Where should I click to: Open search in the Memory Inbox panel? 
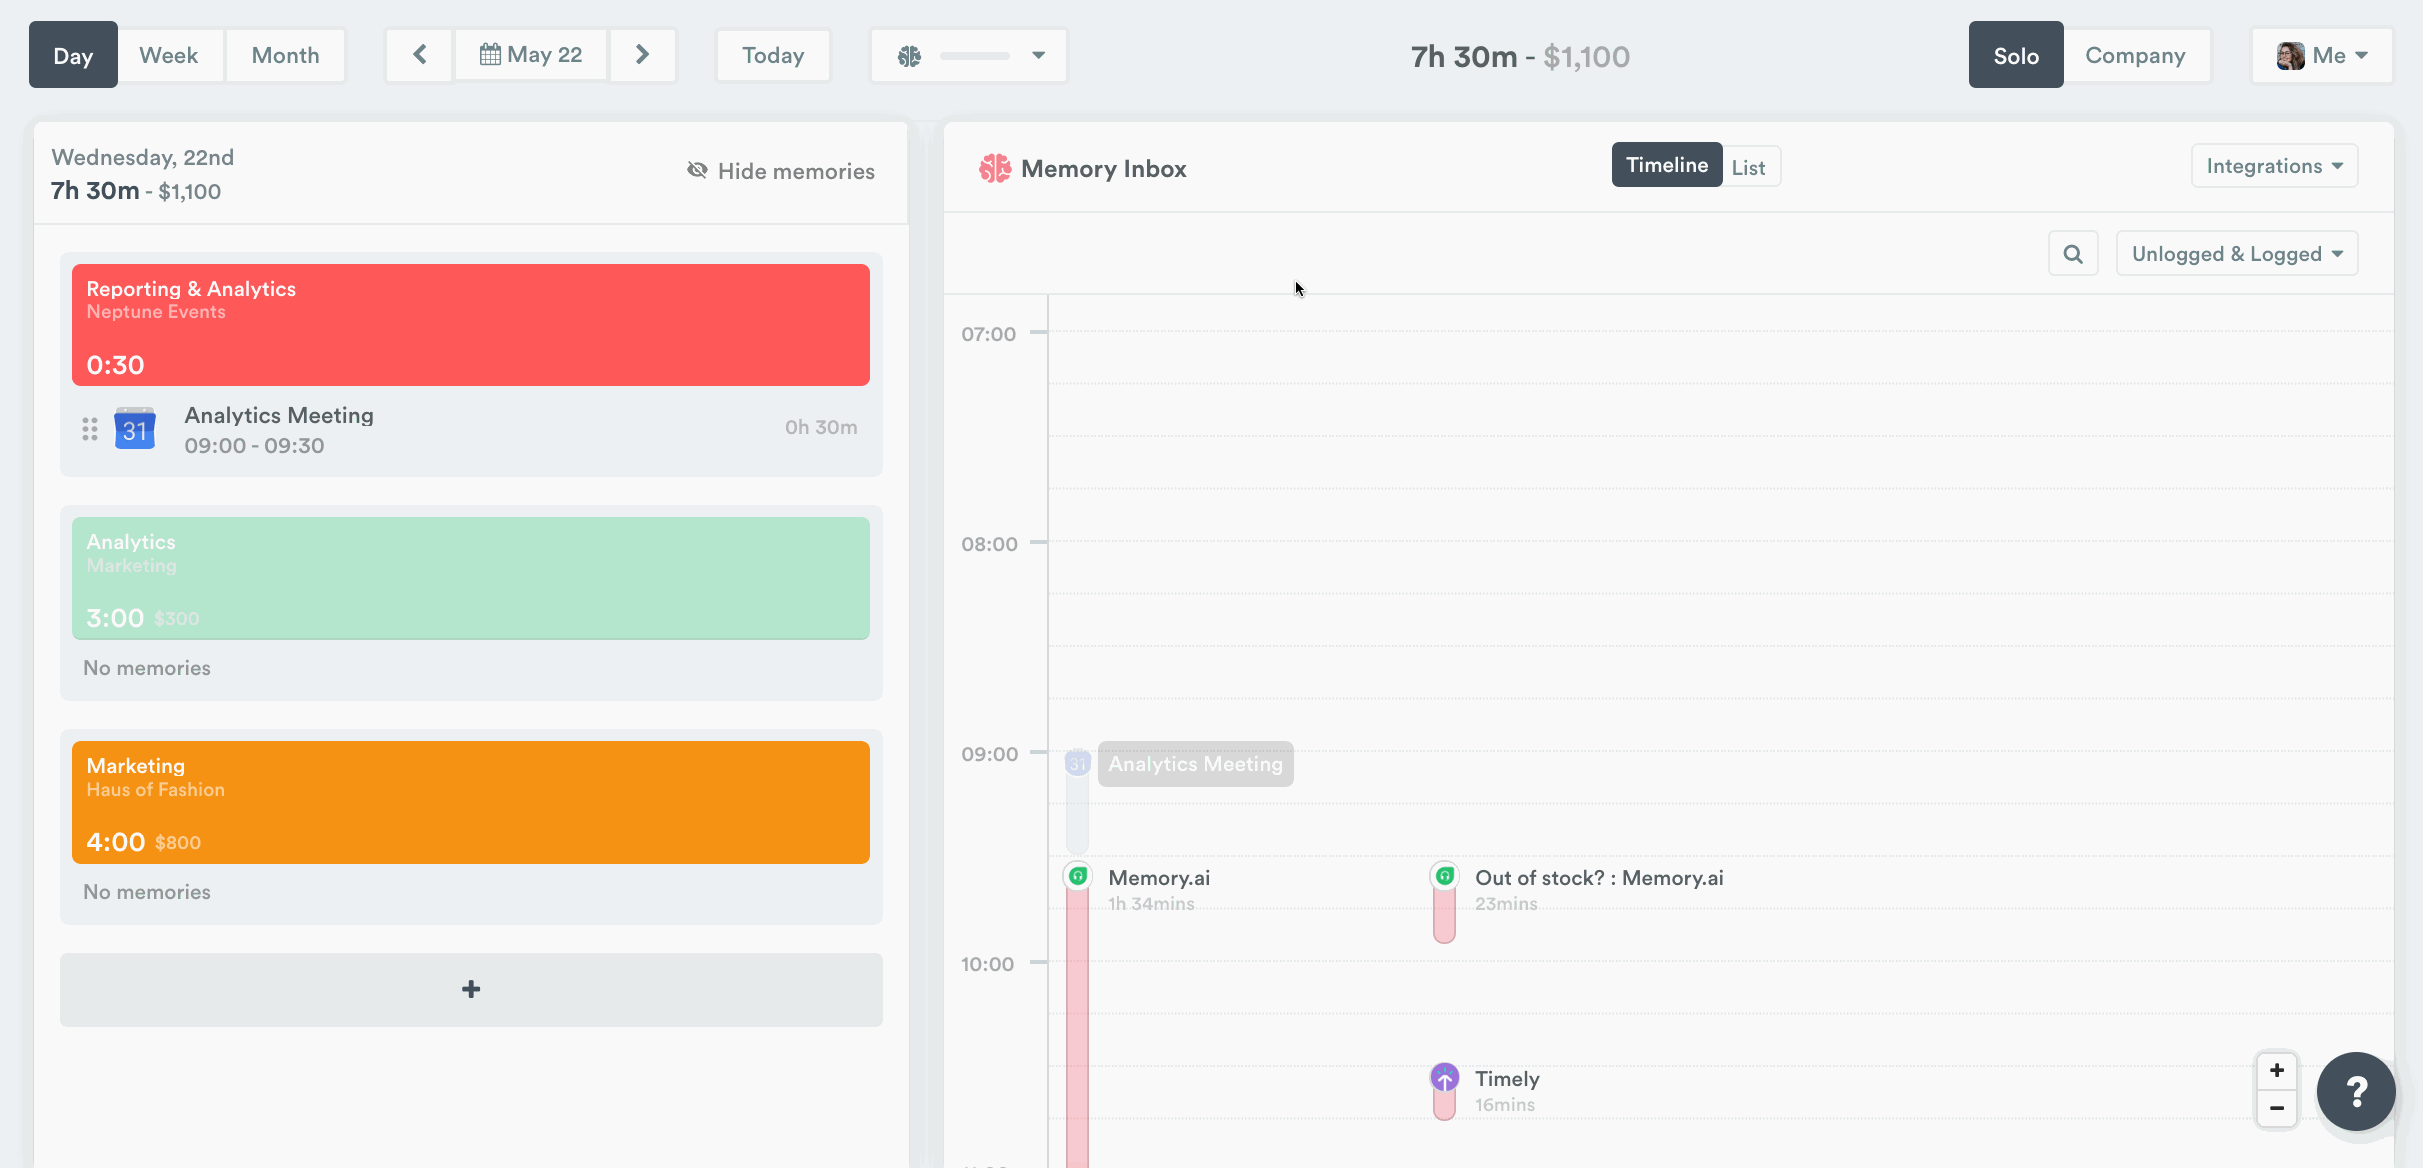pyautogui.click(x=2072, y=253)
